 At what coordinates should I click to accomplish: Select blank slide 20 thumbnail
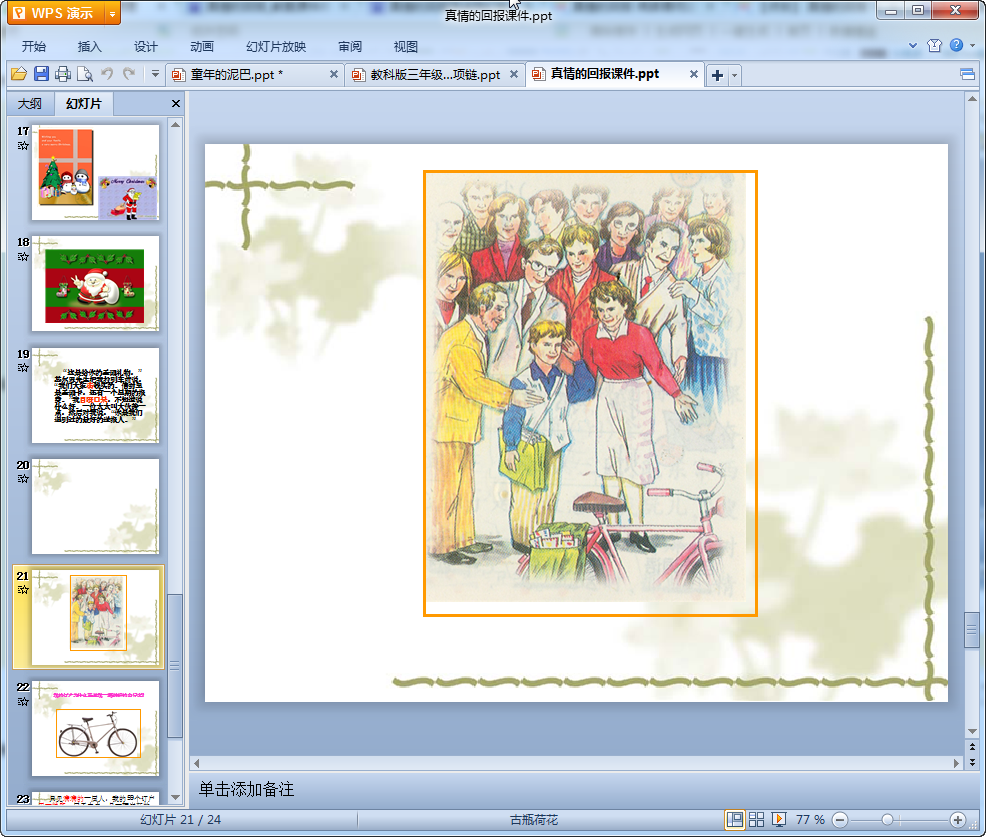click(96, 506)
